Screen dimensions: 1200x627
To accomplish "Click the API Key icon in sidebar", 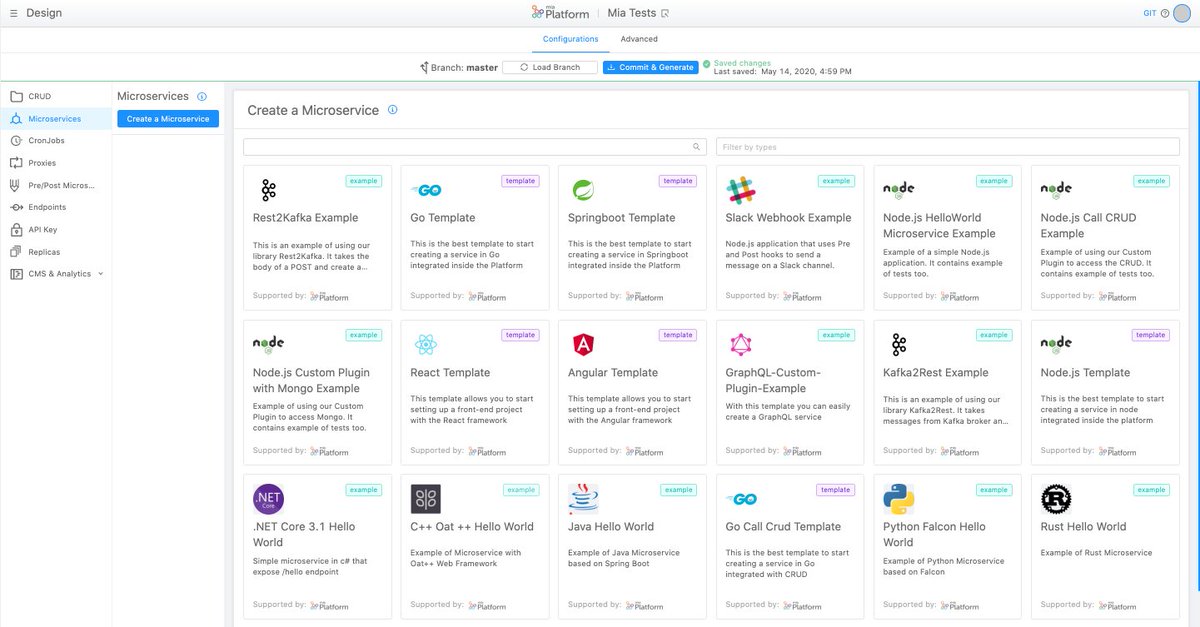I will click(x=16, y=229).
